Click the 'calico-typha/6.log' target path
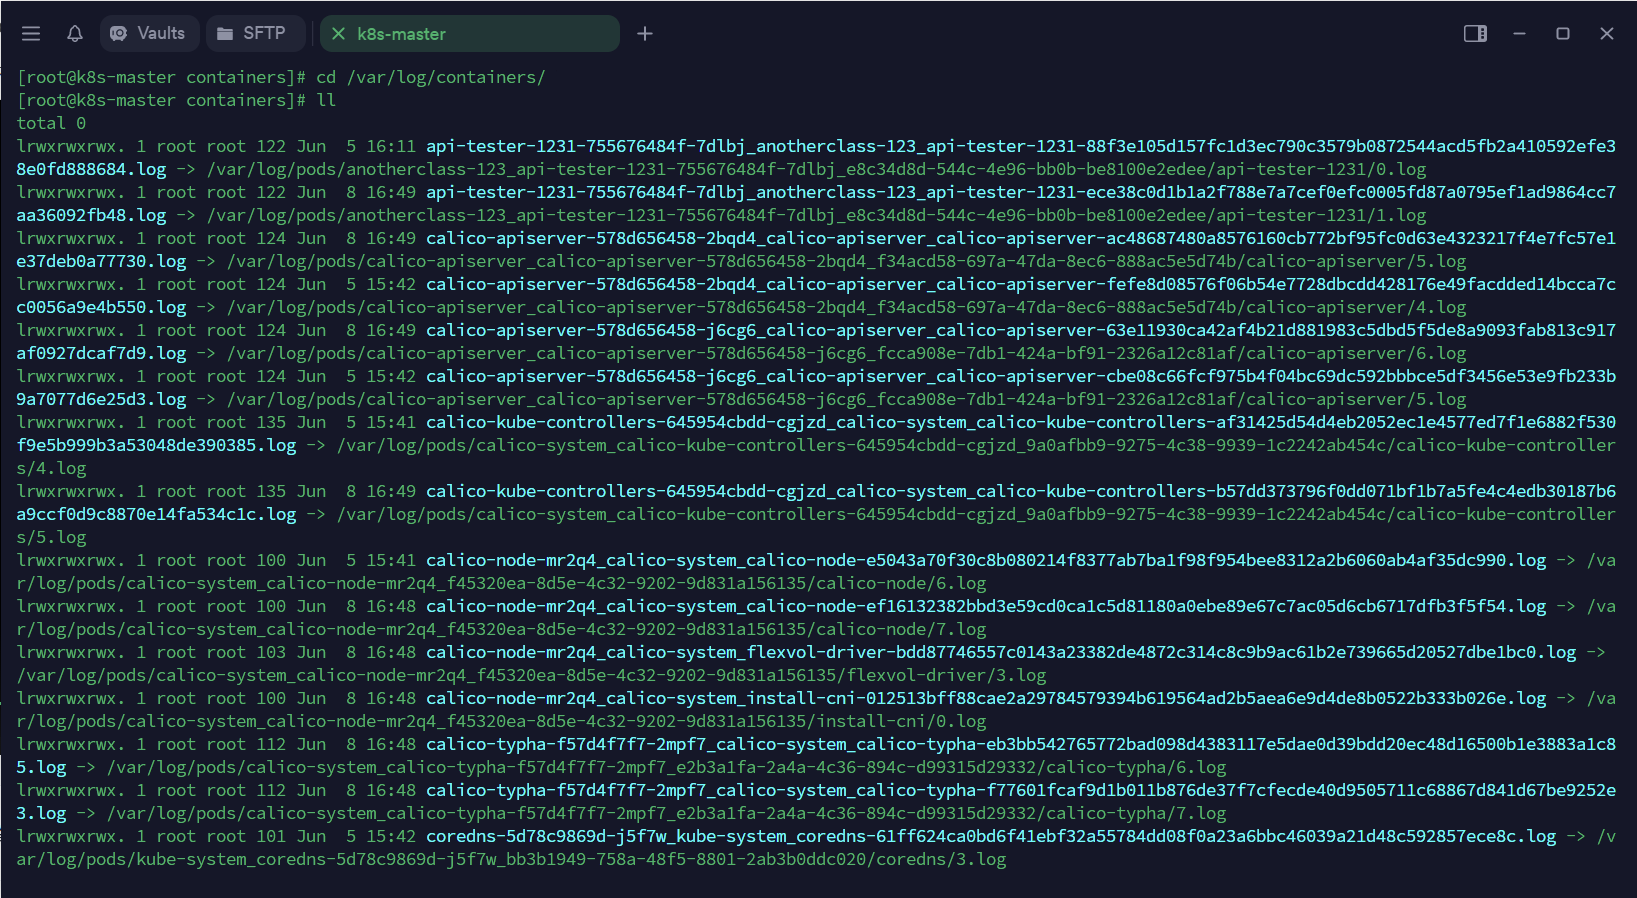Viewport: 1637px width, 898px height. pyautogui.click(x=1136, y=767)
